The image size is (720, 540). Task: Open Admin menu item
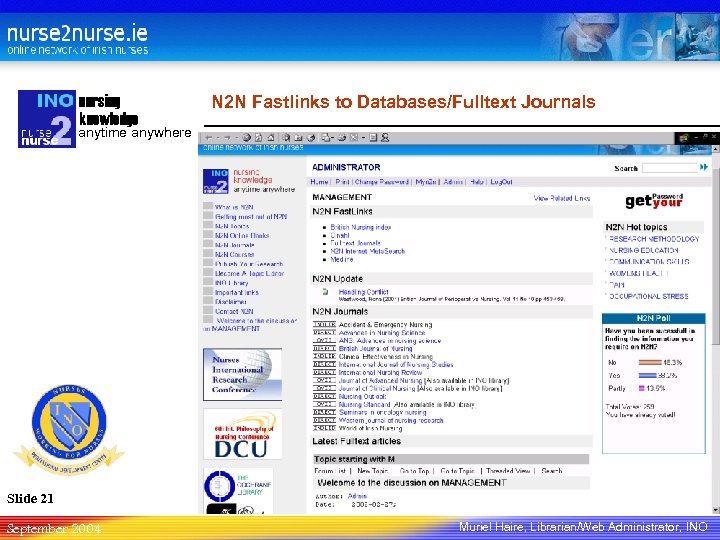tap(453, 182)
